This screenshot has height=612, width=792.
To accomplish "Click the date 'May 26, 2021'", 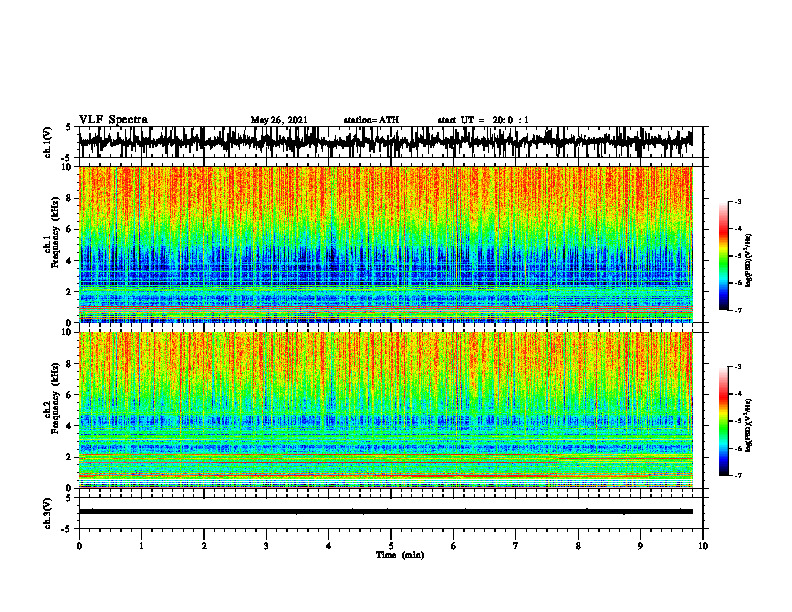I will coord(279,120).
